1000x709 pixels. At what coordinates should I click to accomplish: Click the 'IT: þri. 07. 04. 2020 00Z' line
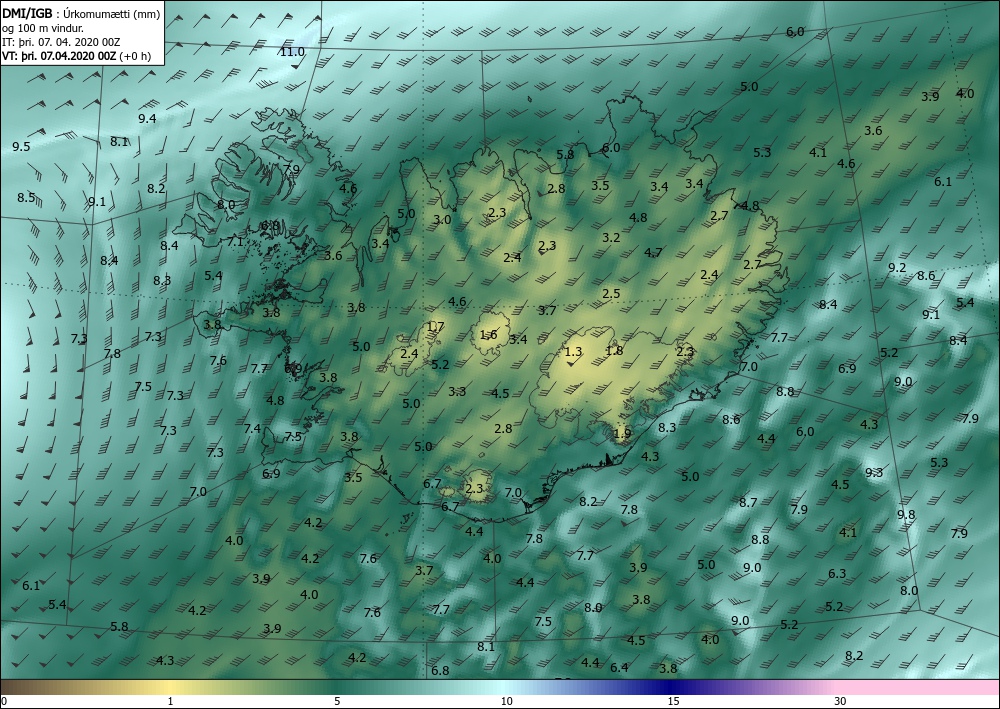[61, 42]
